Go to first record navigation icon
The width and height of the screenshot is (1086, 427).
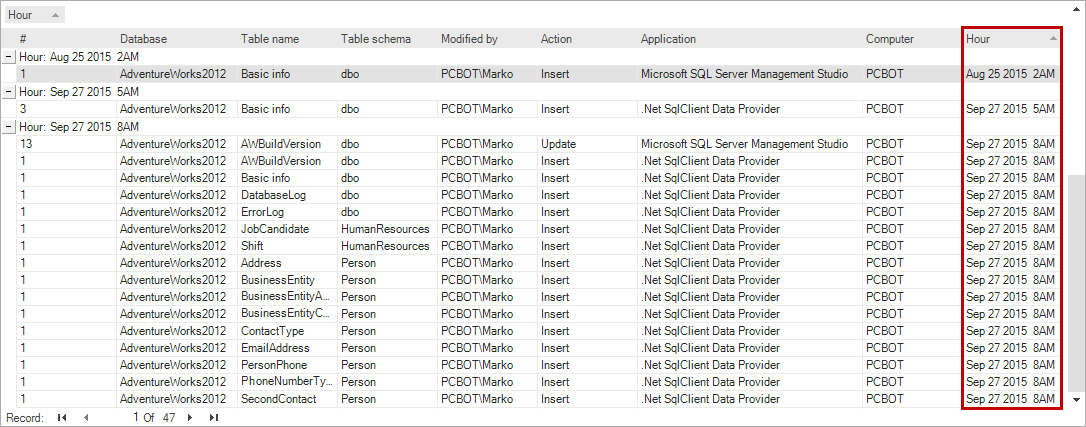click(62, 417)
